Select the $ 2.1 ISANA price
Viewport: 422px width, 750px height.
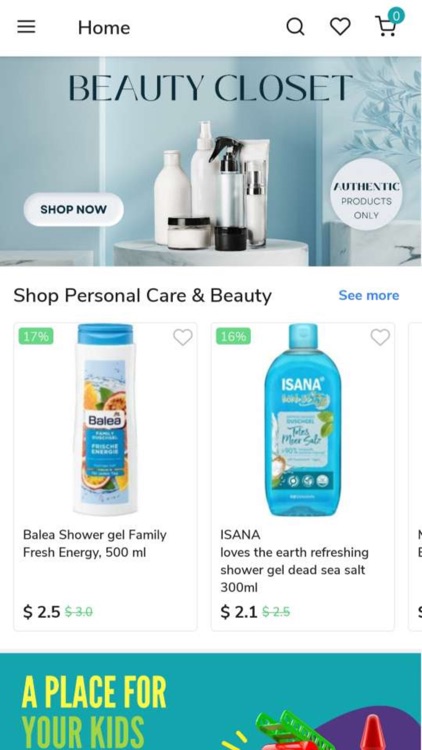[x=239, y=612]
